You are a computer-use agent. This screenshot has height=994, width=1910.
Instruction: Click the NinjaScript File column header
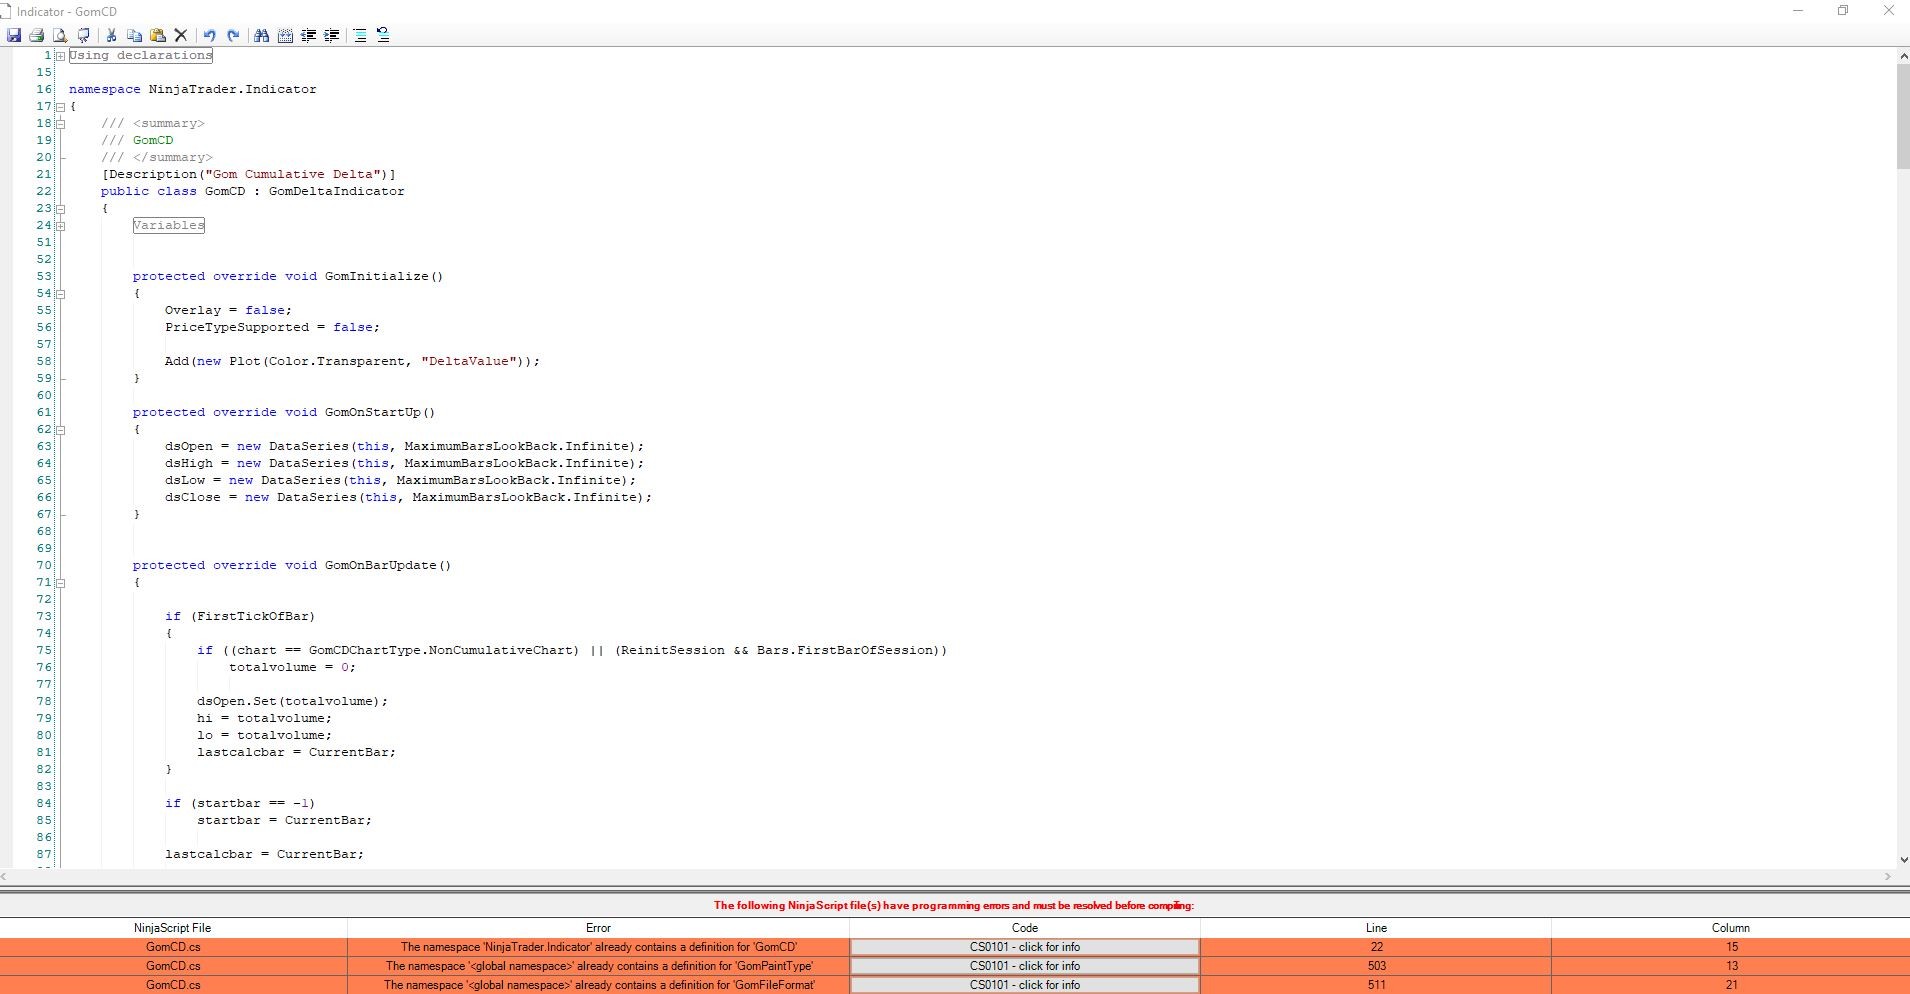pos(173,928)
